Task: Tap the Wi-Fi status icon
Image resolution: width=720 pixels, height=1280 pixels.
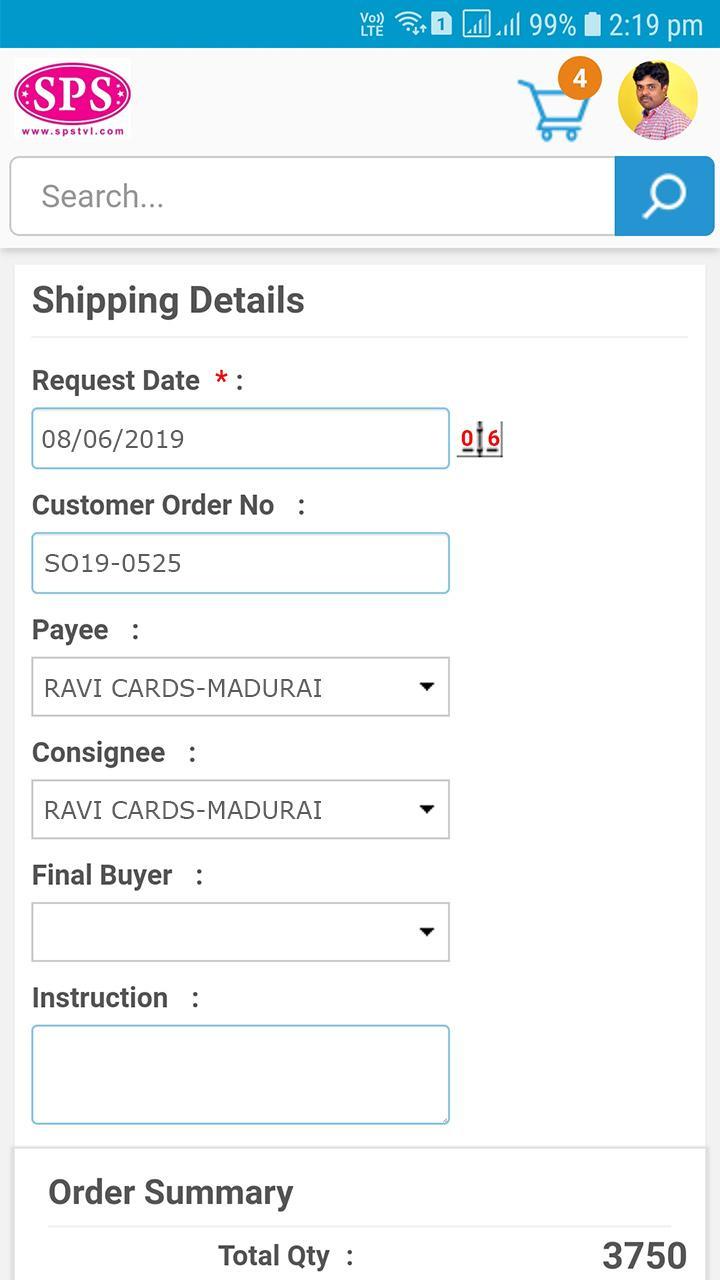Action: click(x=410, y=23)
